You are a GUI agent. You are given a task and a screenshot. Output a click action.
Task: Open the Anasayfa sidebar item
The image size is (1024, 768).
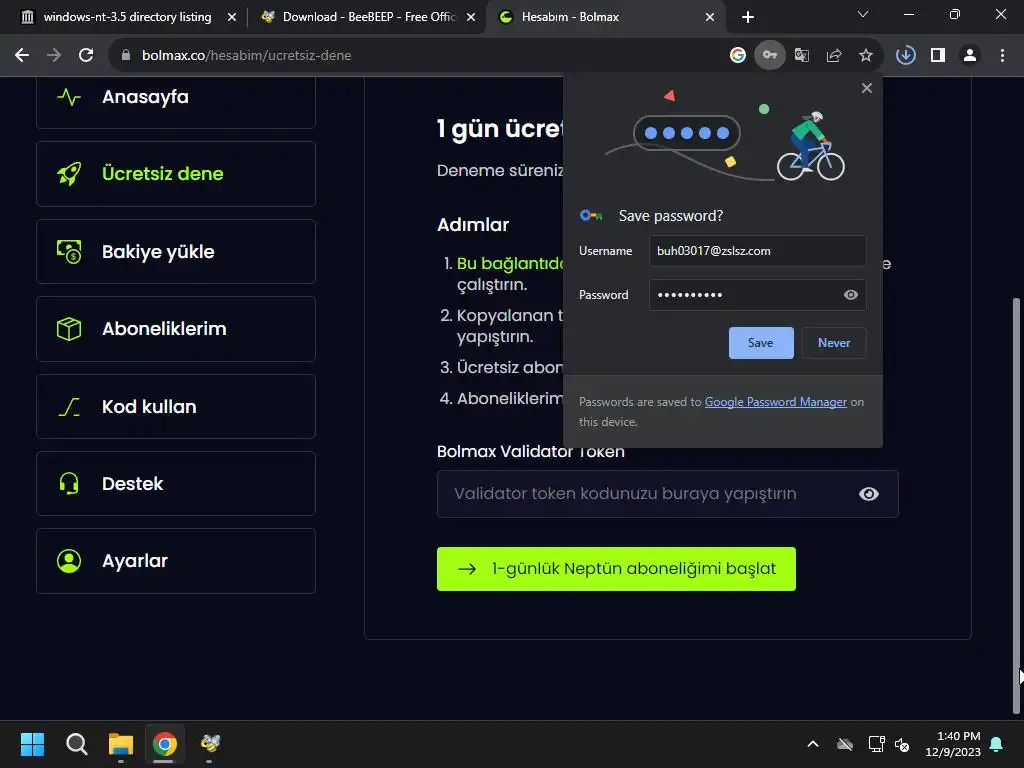tap(176, 98)
